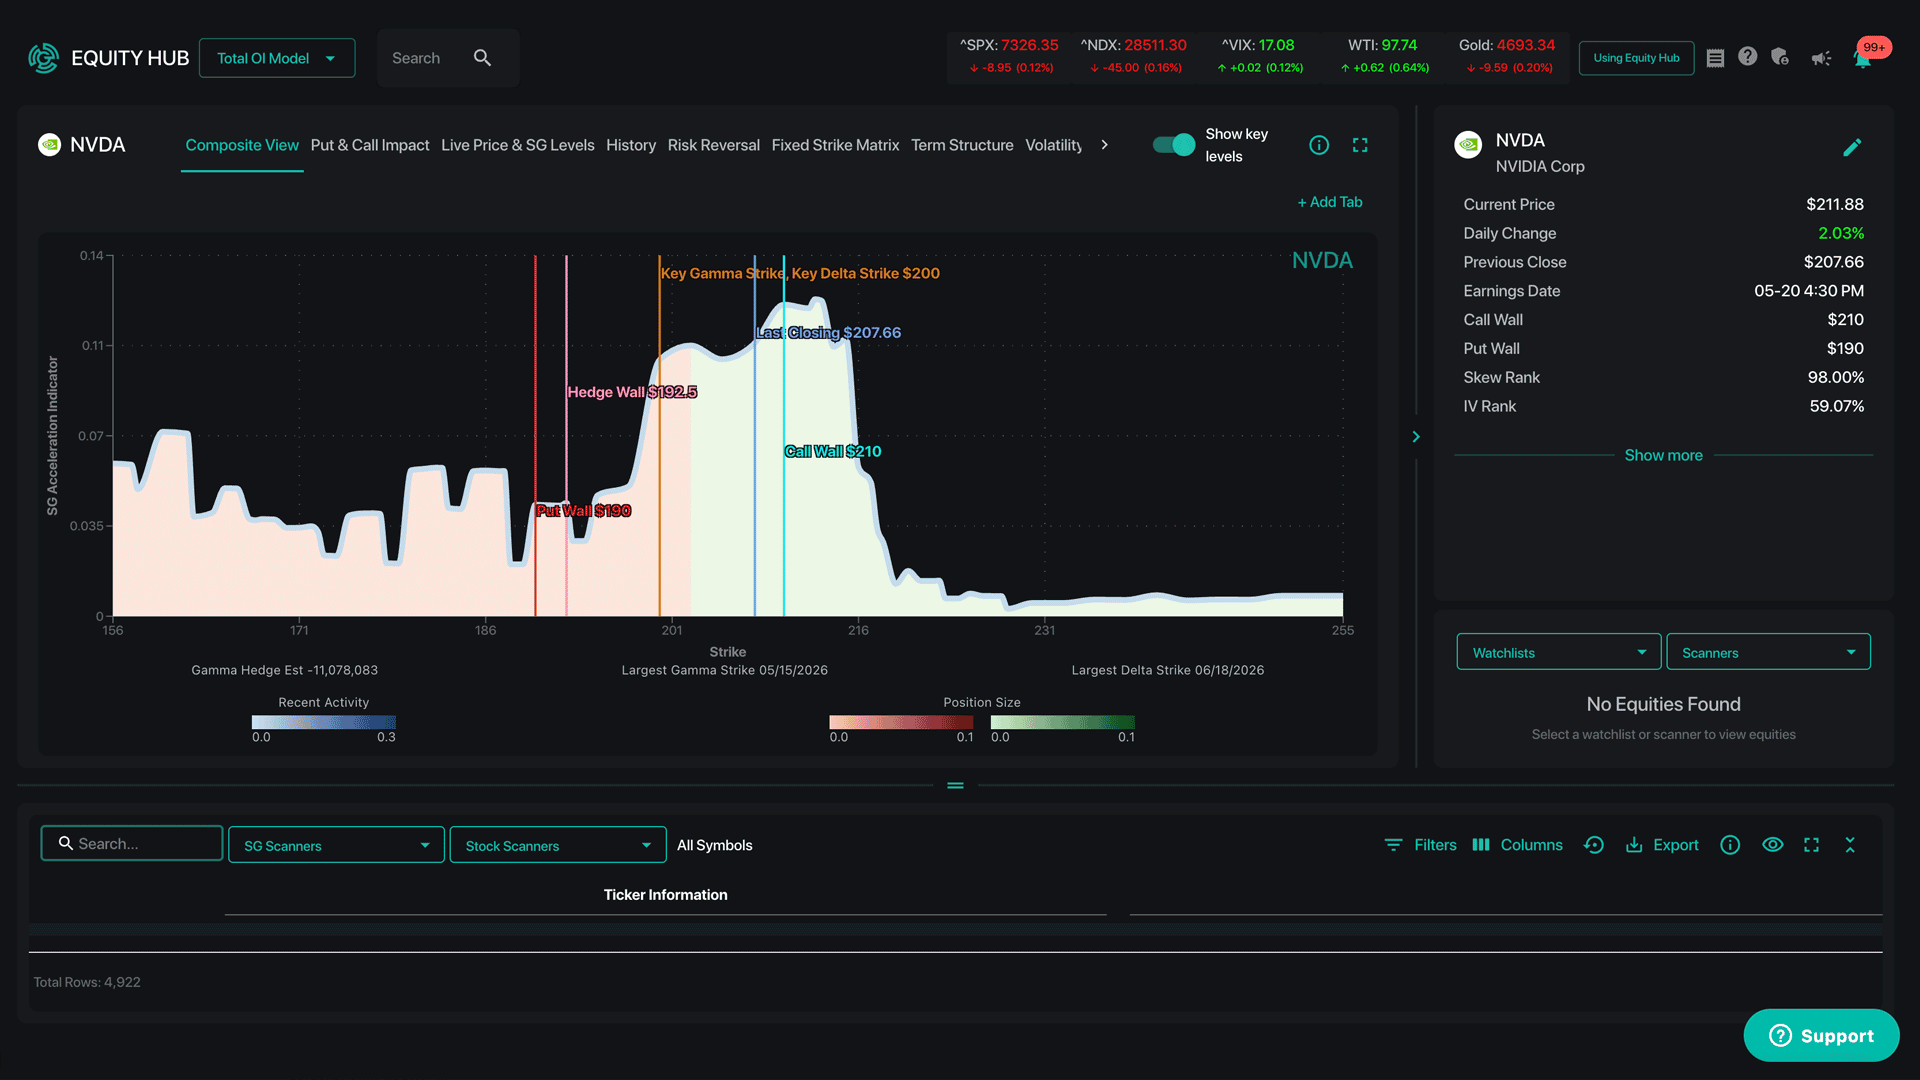Expand the NVDA chart to fullscreen

[x=1360, y=145]
